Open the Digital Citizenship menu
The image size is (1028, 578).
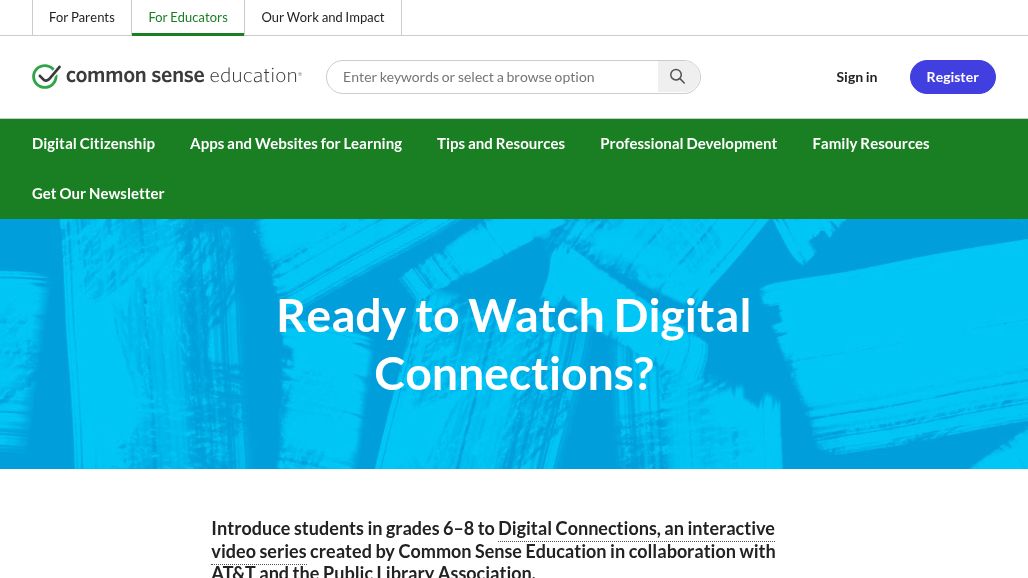pyautogui.click(x=93, y=144)
